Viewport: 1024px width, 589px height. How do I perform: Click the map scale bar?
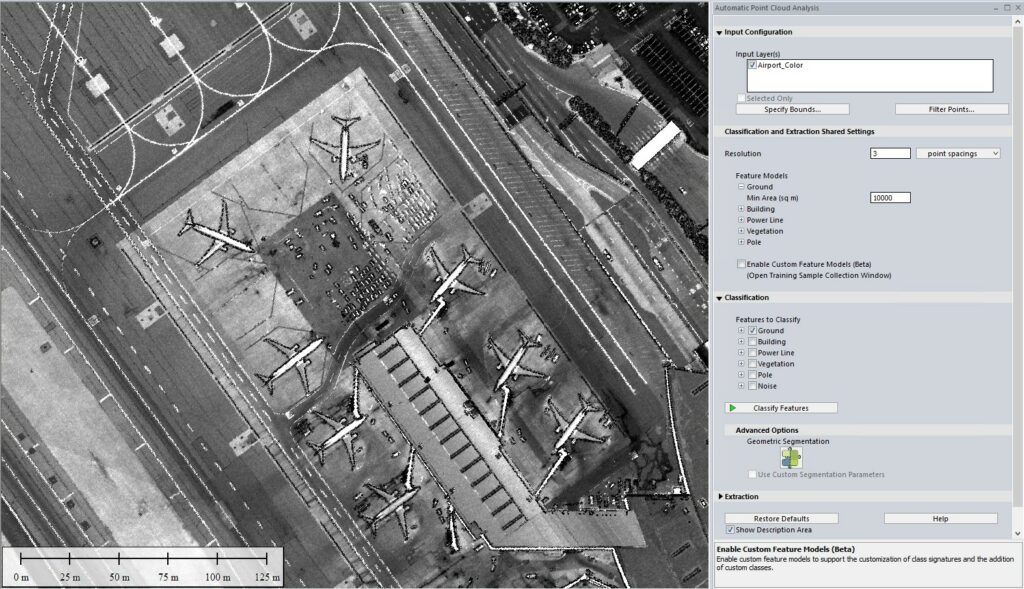(x=143, y=565)
